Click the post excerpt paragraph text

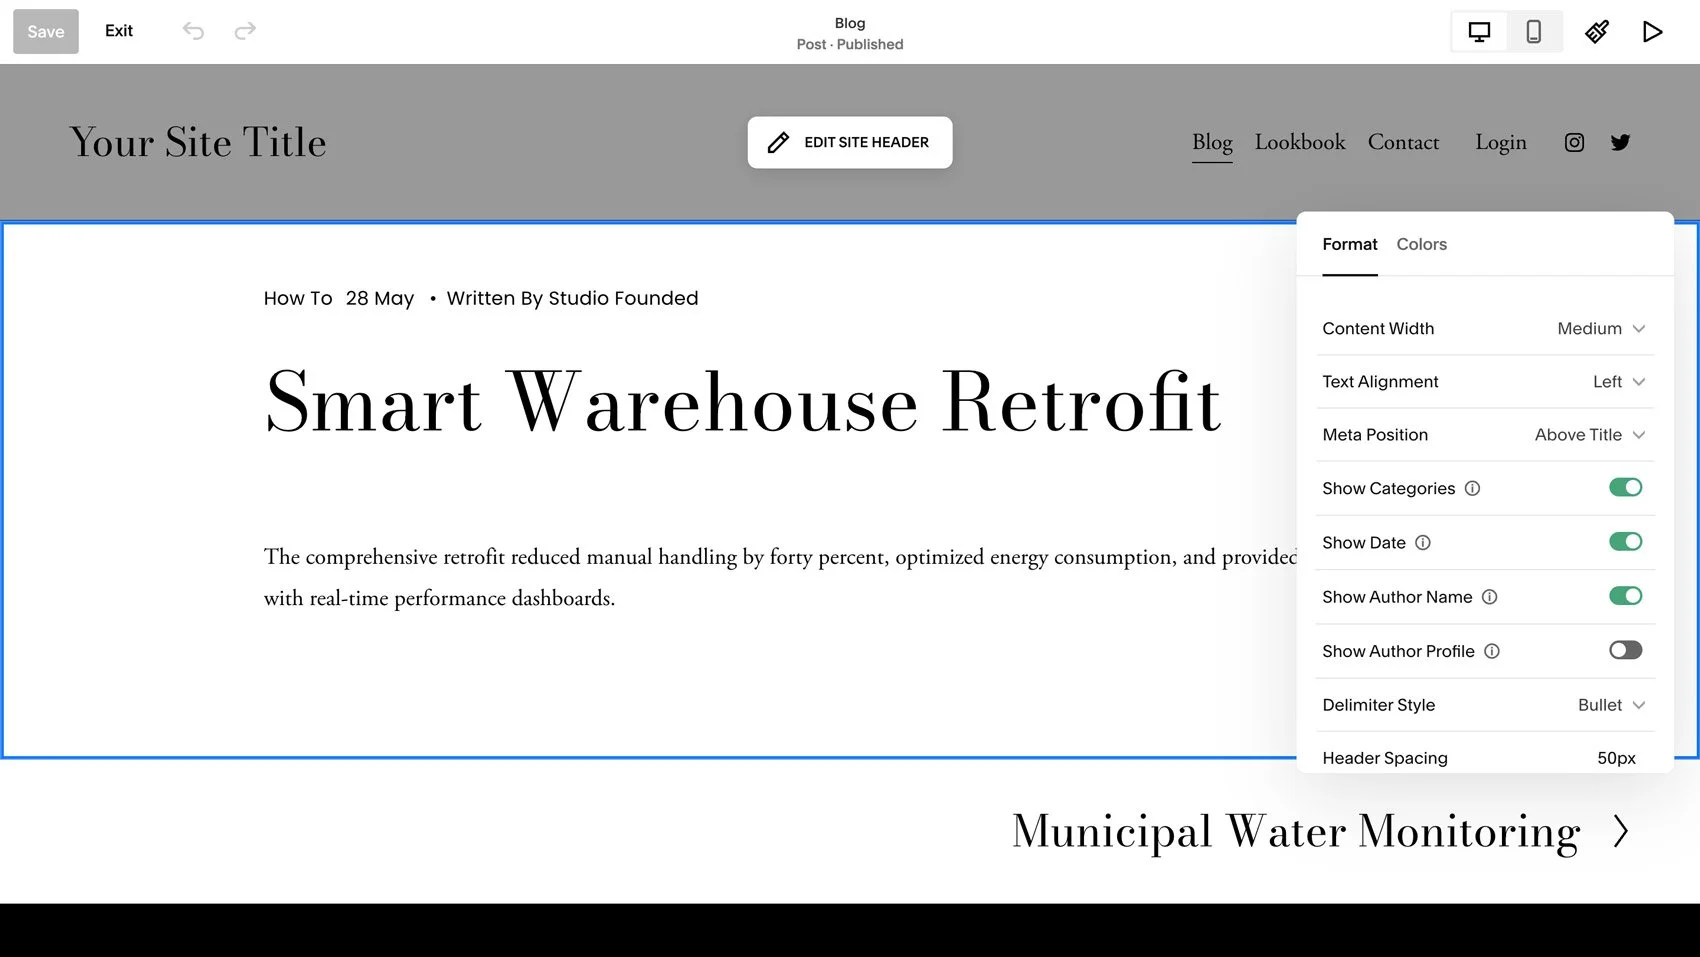pos(781,578)
